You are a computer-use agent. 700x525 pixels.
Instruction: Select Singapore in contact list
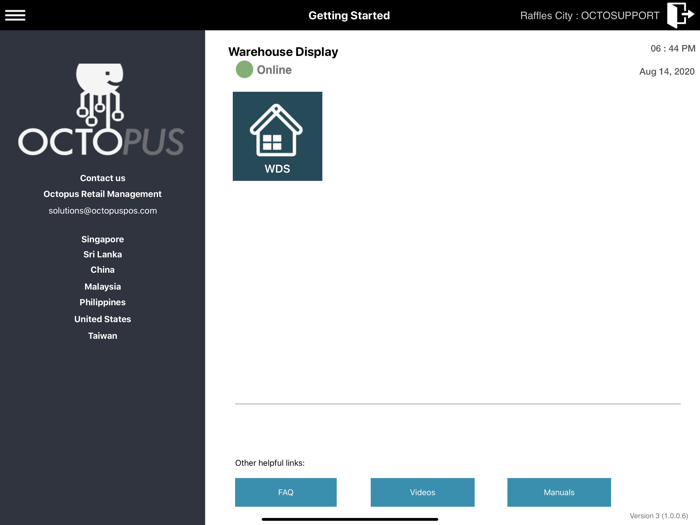(103, 239)
